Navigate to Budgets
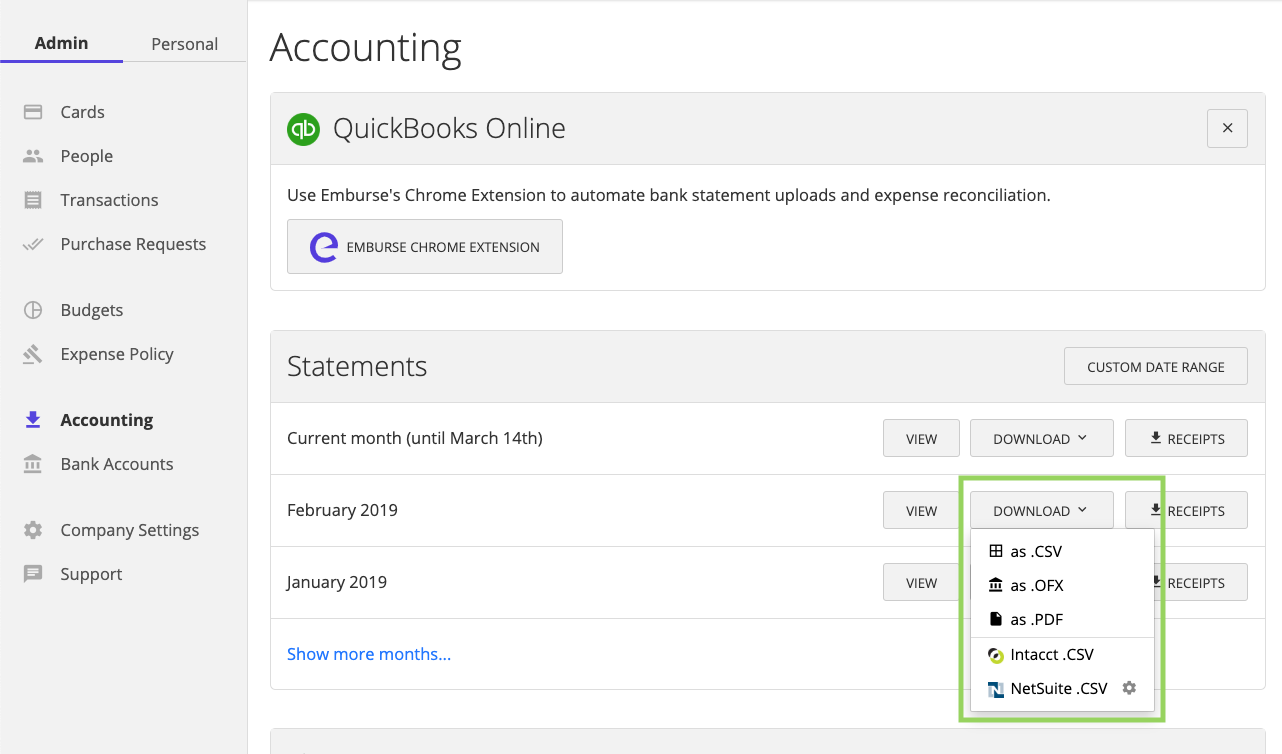This screenshot has height=754, width=1282. 91,310
